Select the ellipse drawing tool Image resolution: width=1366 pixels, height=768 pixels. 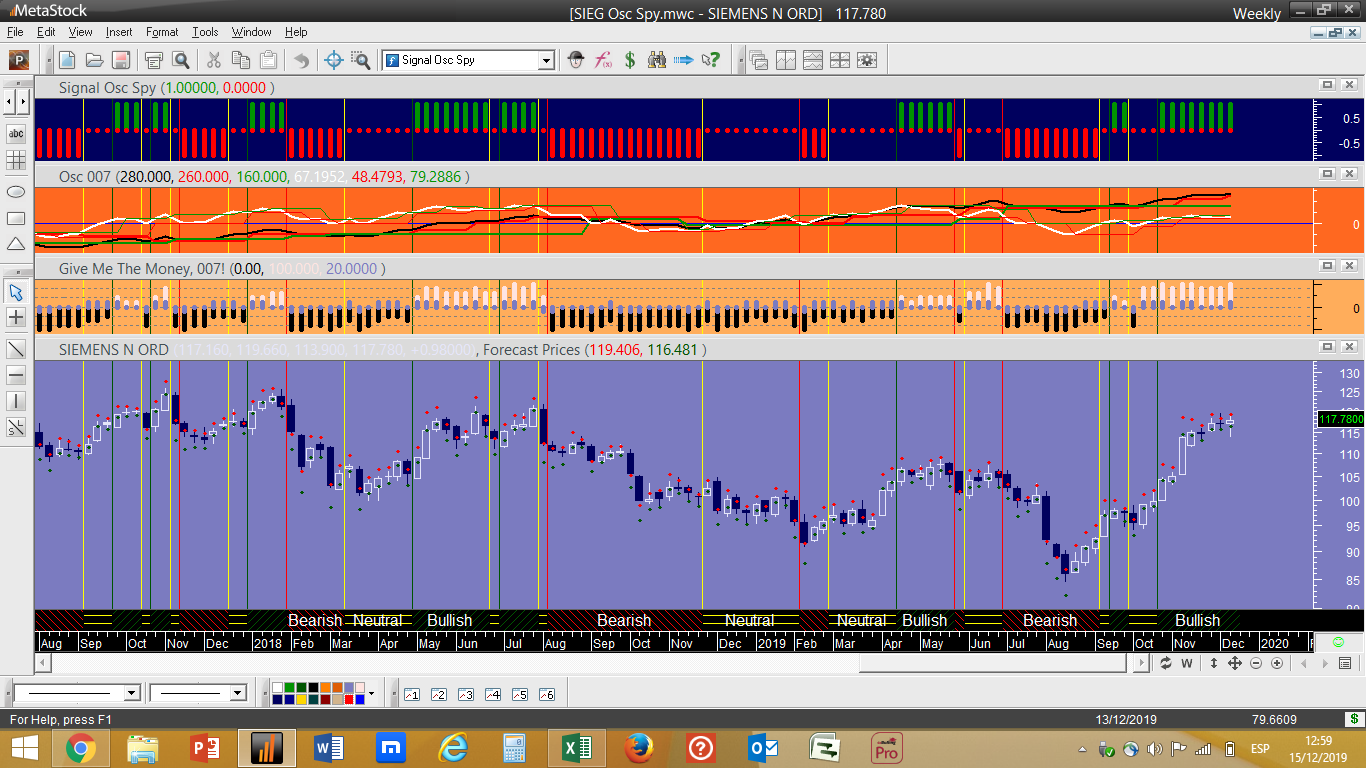pos(16,191)
